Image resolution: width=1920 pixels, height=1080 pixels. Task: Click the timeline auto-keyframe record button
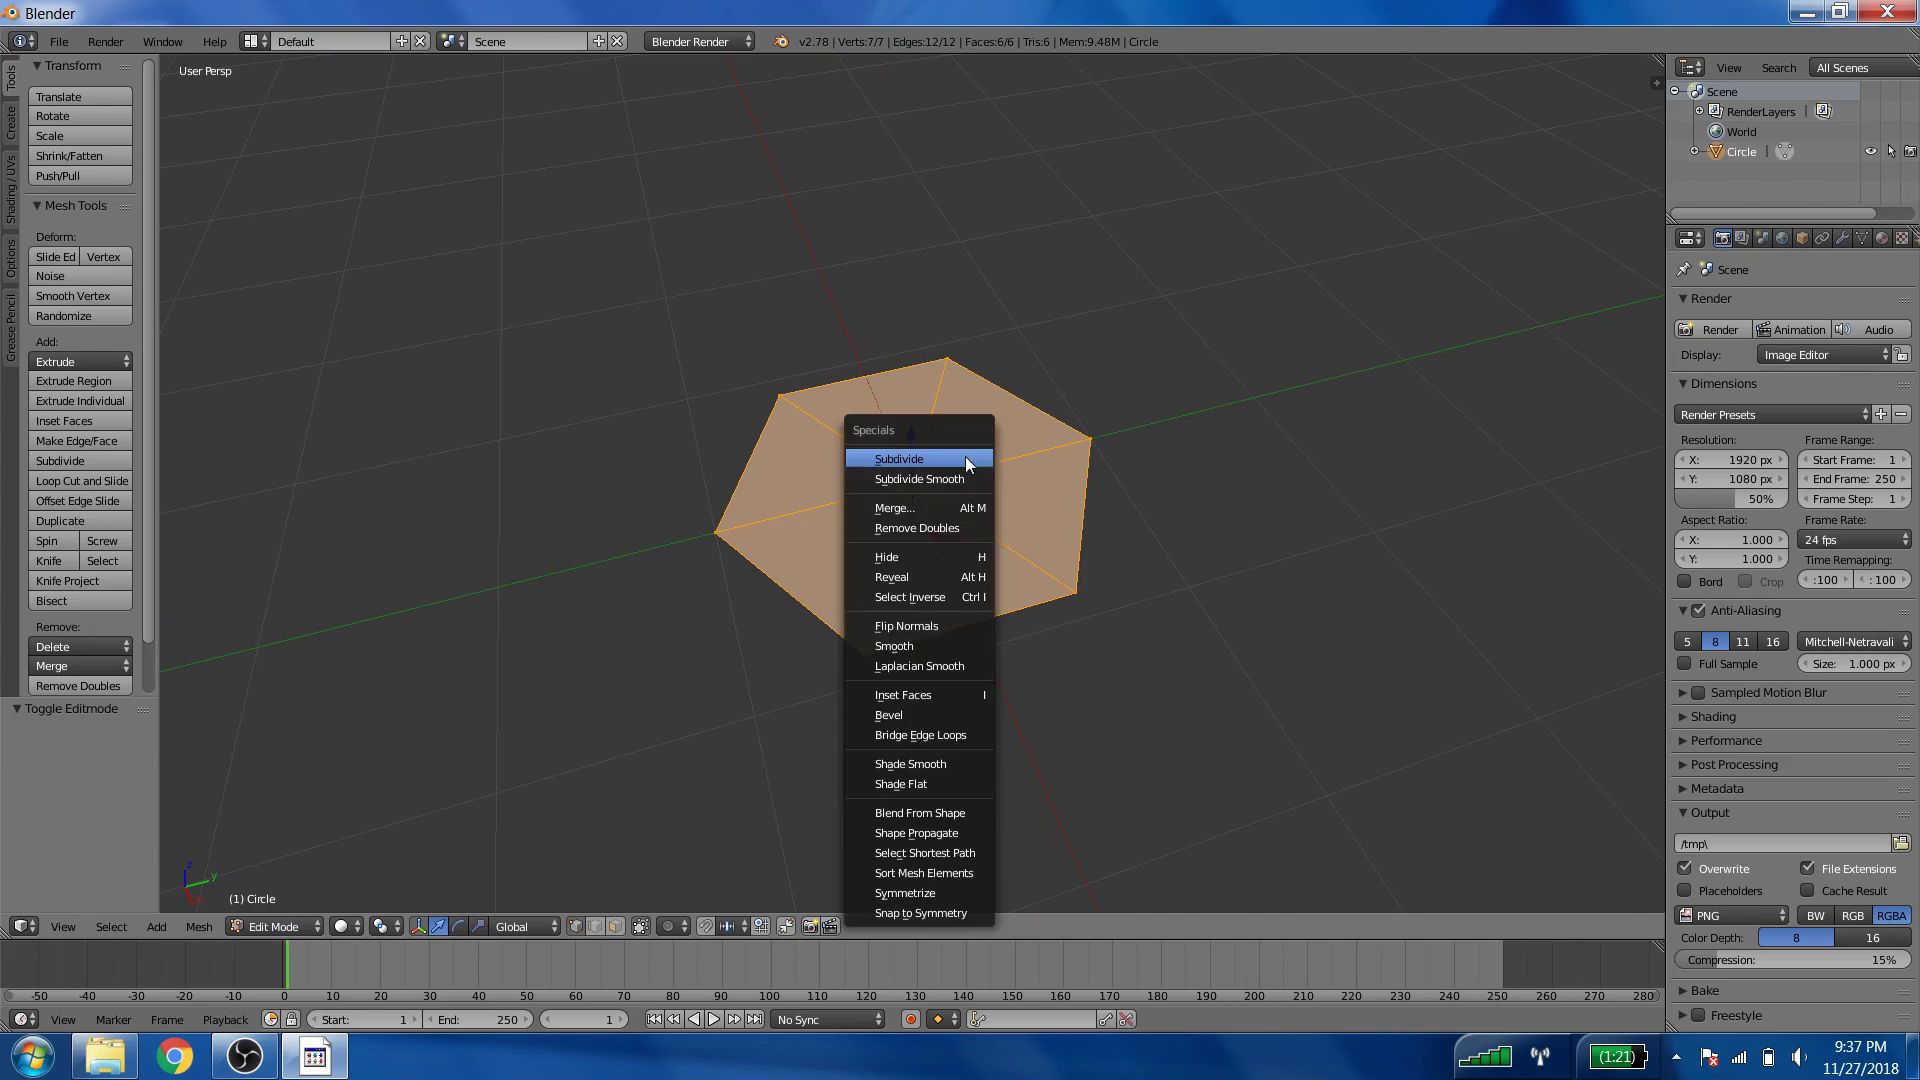[x=910, y=1019]
